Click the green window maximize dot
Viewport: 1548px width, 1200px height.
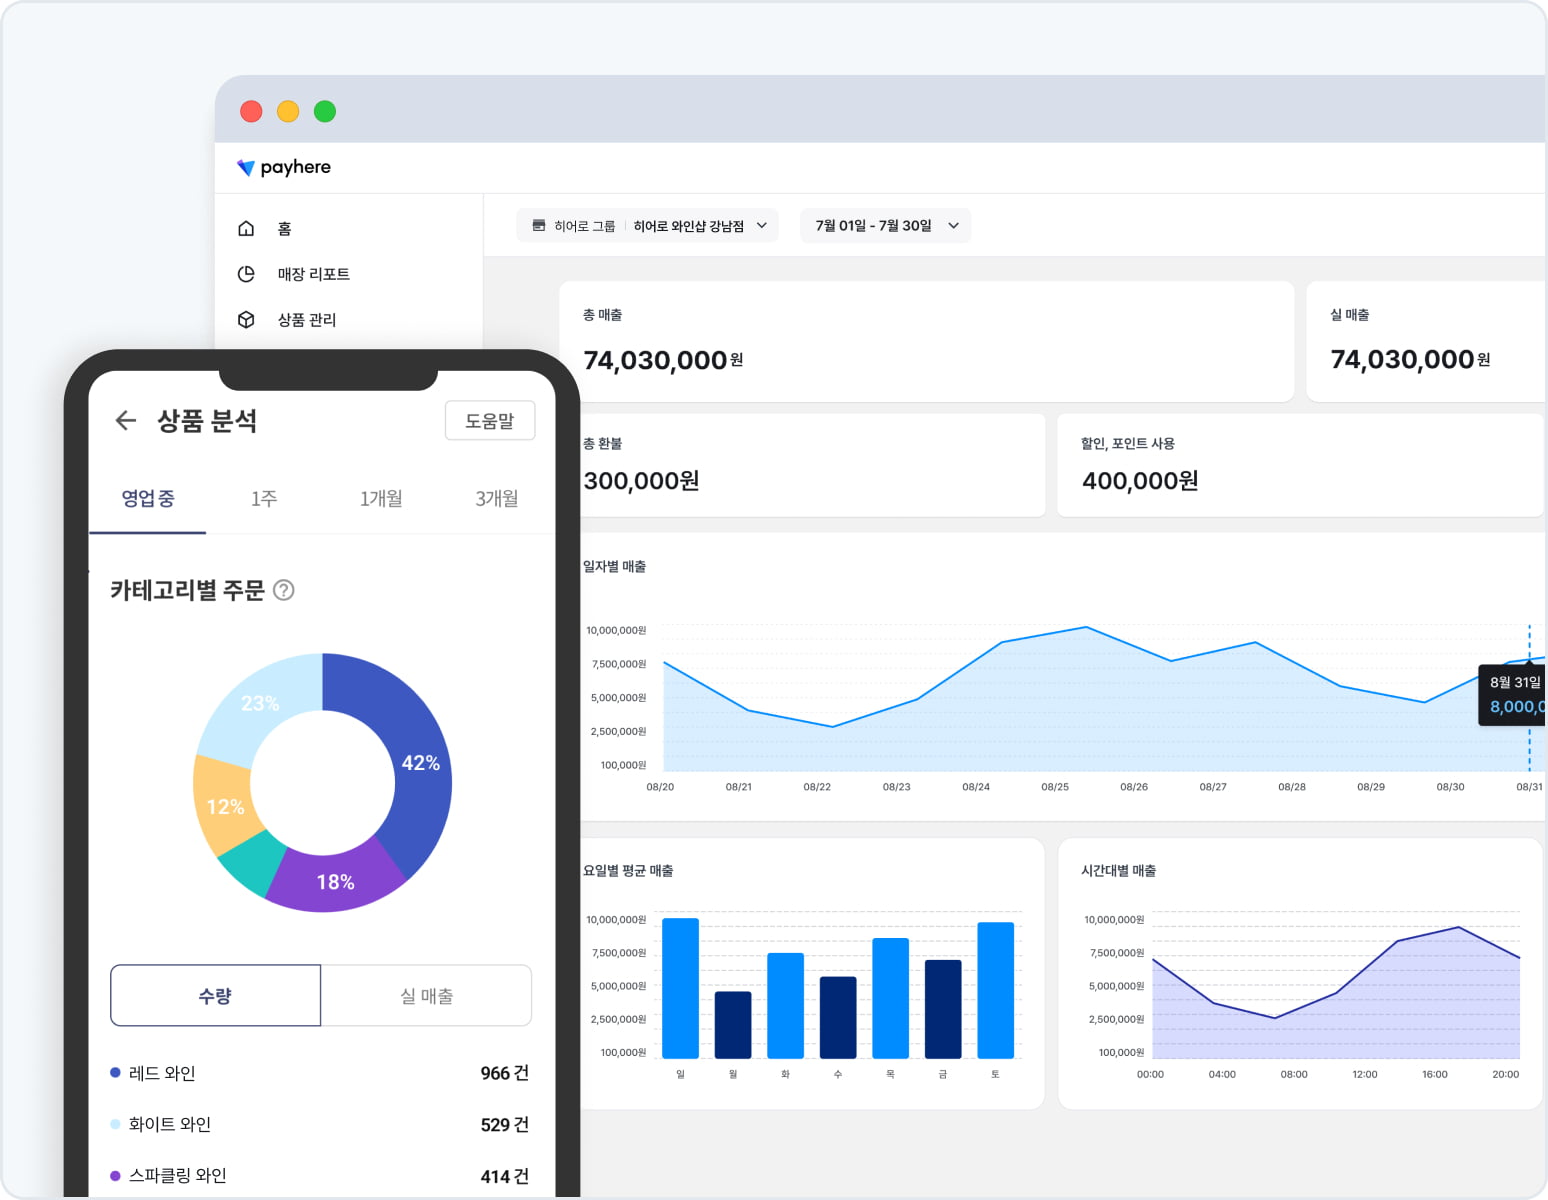325,111
